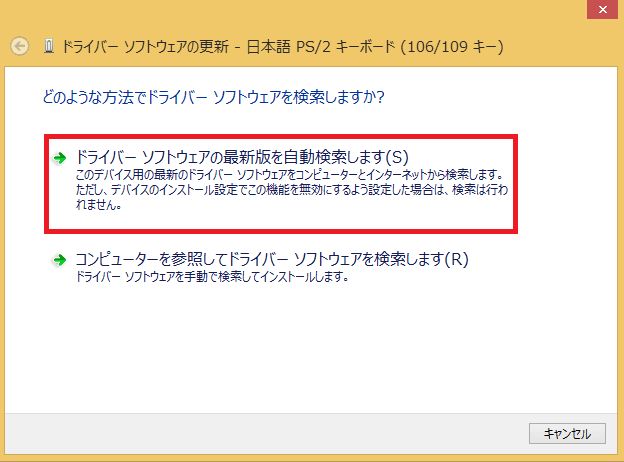This screenshot has width=624, height=462.
Task: Click the automatic search description paragraph
Action: coord(292,189)
